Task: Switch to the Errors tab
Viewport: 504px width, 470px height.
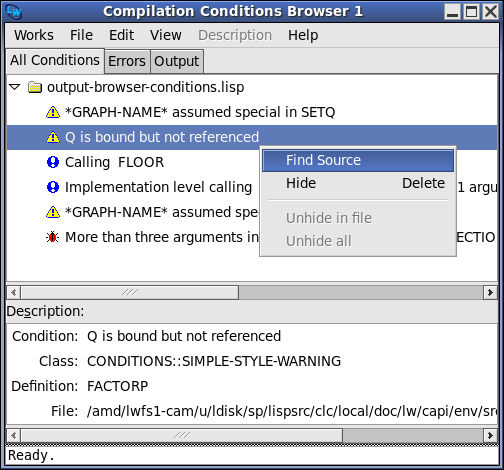Action: point(127,61)
